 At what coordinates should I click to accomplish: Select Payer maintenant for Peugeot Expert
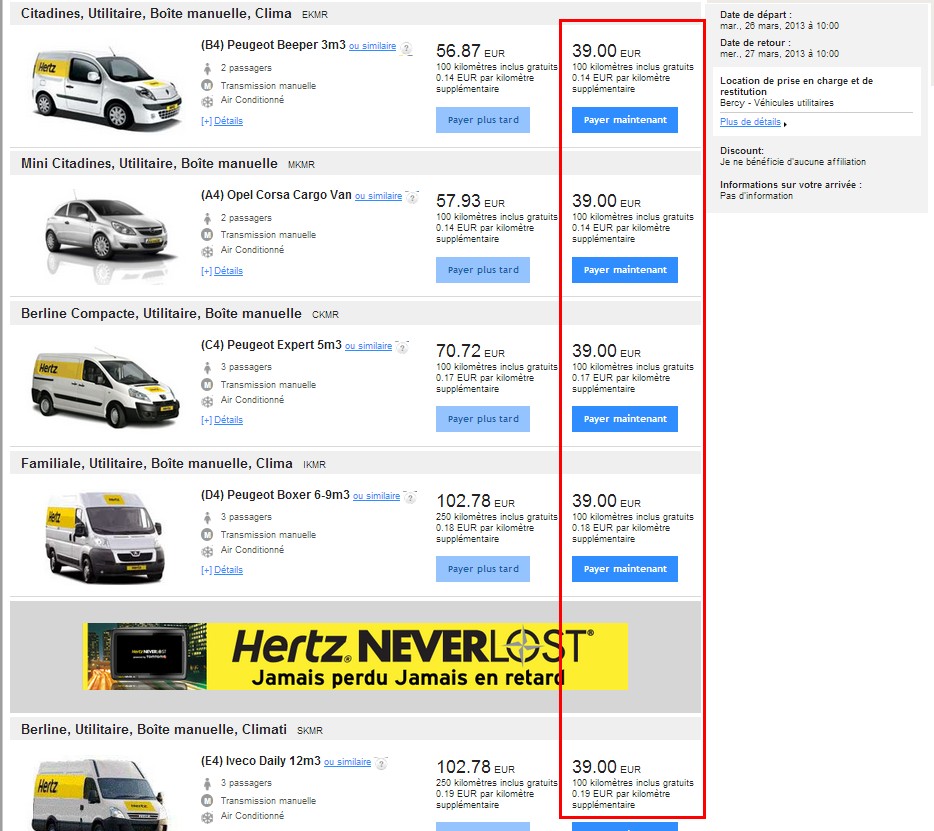coord(625,419)
